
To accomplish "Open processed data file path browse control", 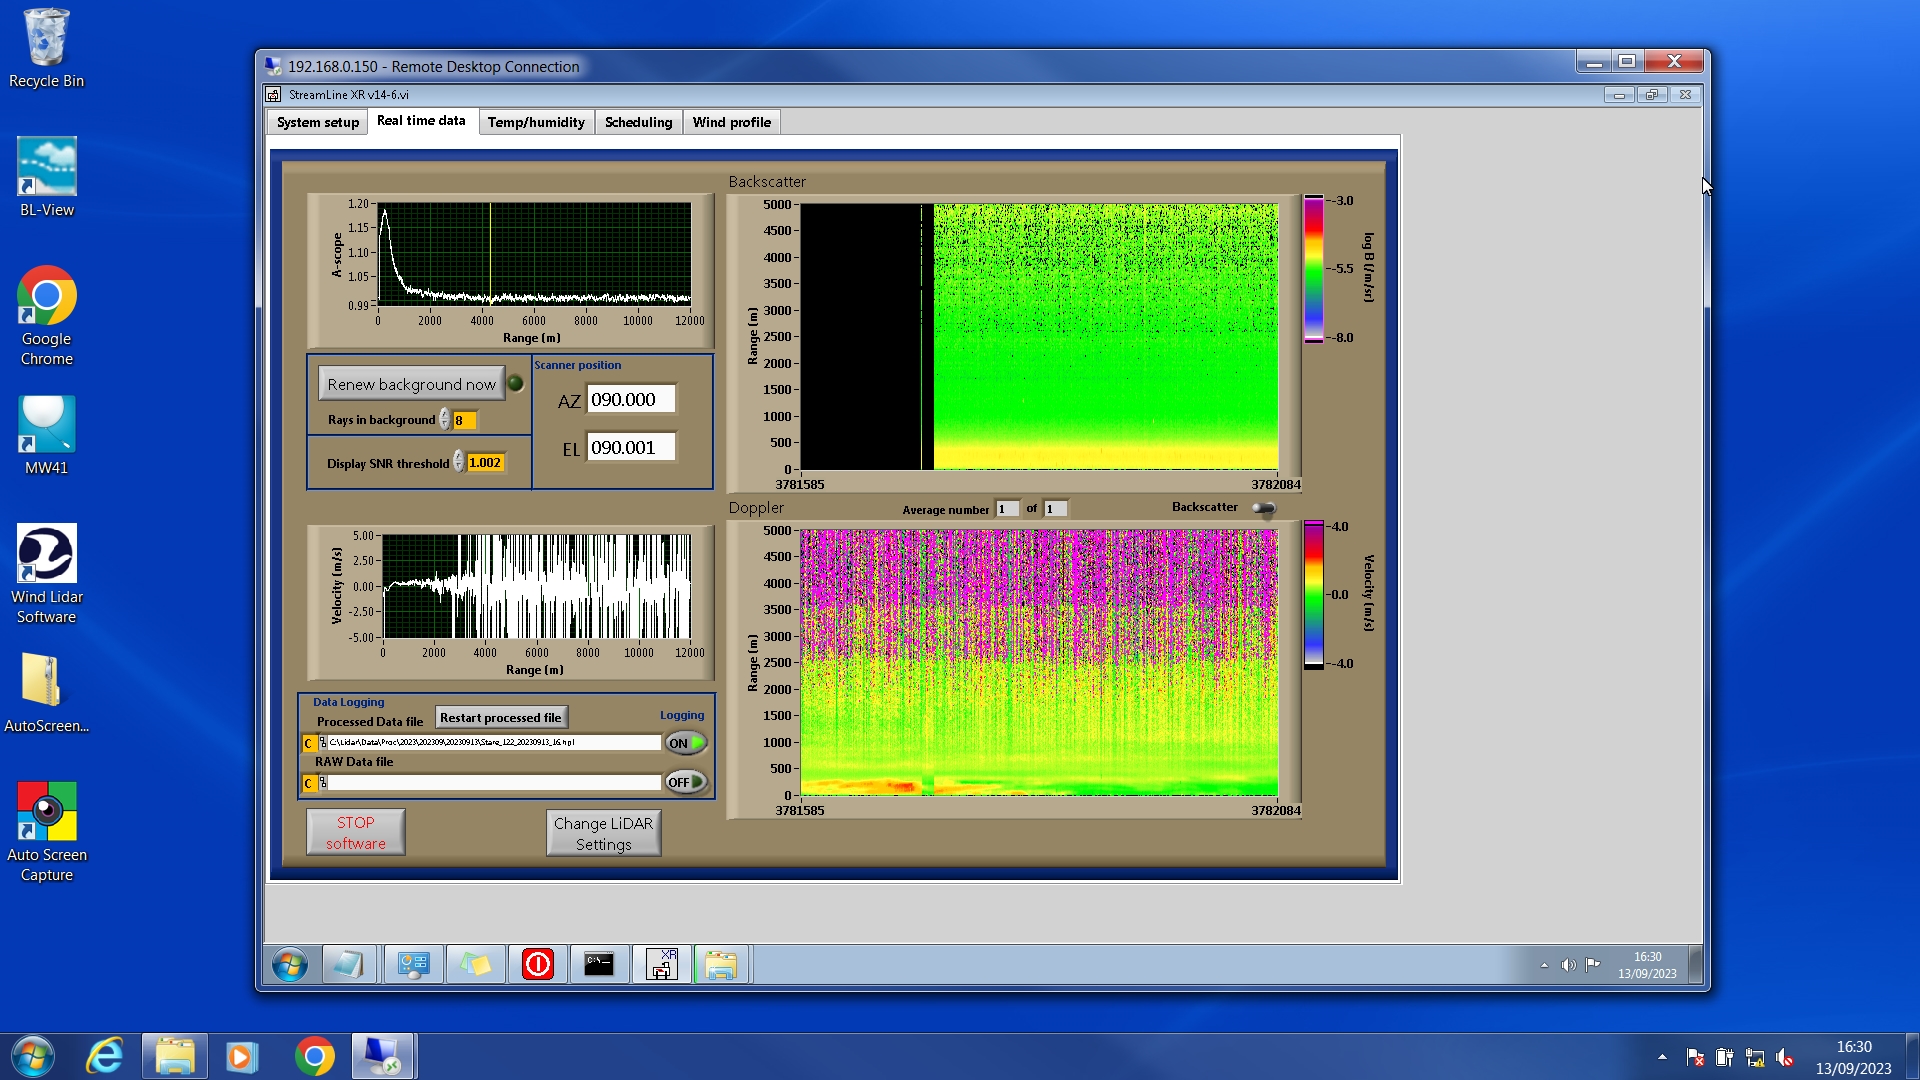I will point(323,743).
